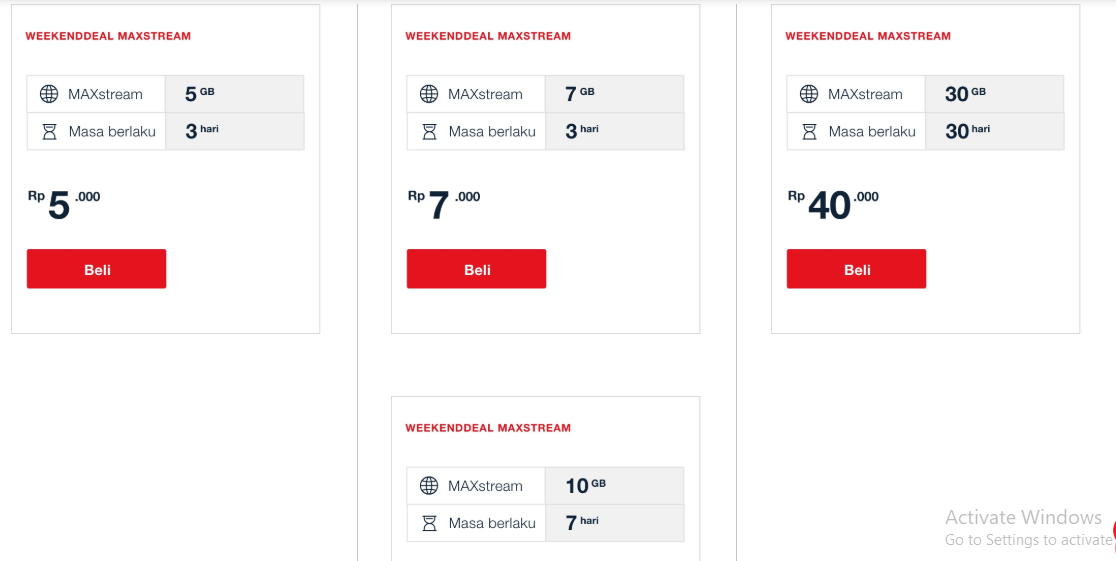
Task: Open WEEKENDDEAL MAXSTREAM title of 7 GB card
Action: (x=488, y=36)
